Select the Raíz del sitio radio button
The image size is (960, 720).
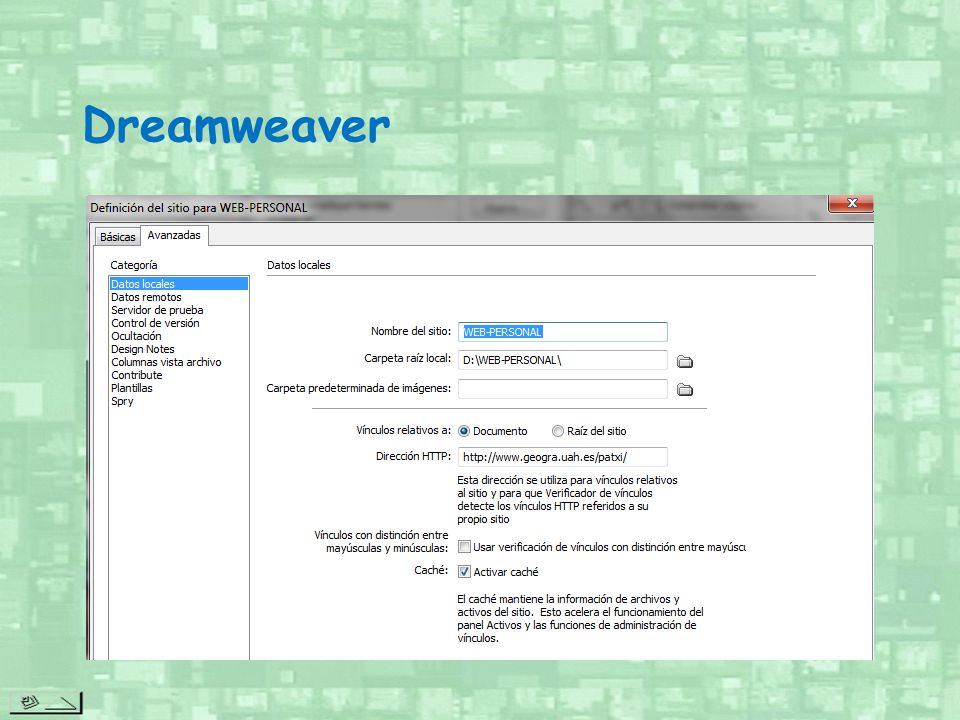tap(557, 431)
